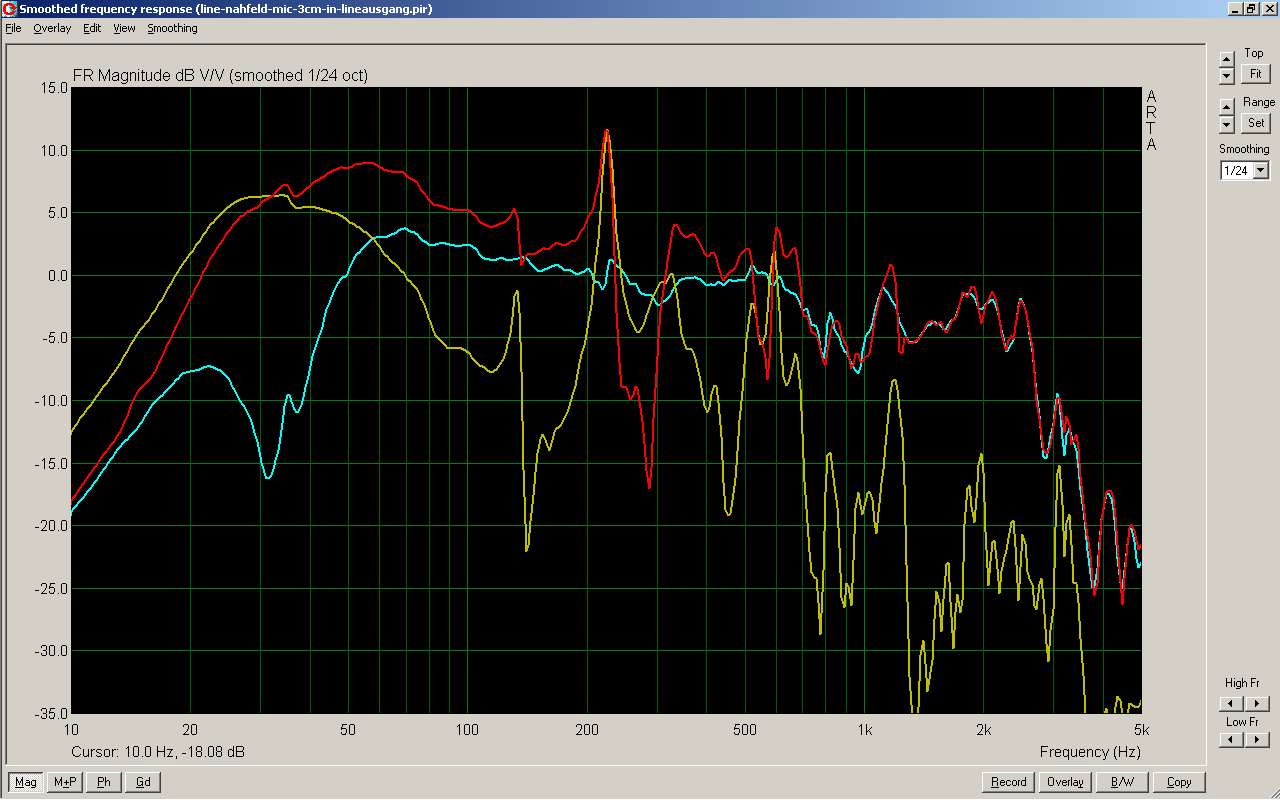Click the red curve's peak near 200 Hz
1280x800 pixels.
tap(605, 131)
